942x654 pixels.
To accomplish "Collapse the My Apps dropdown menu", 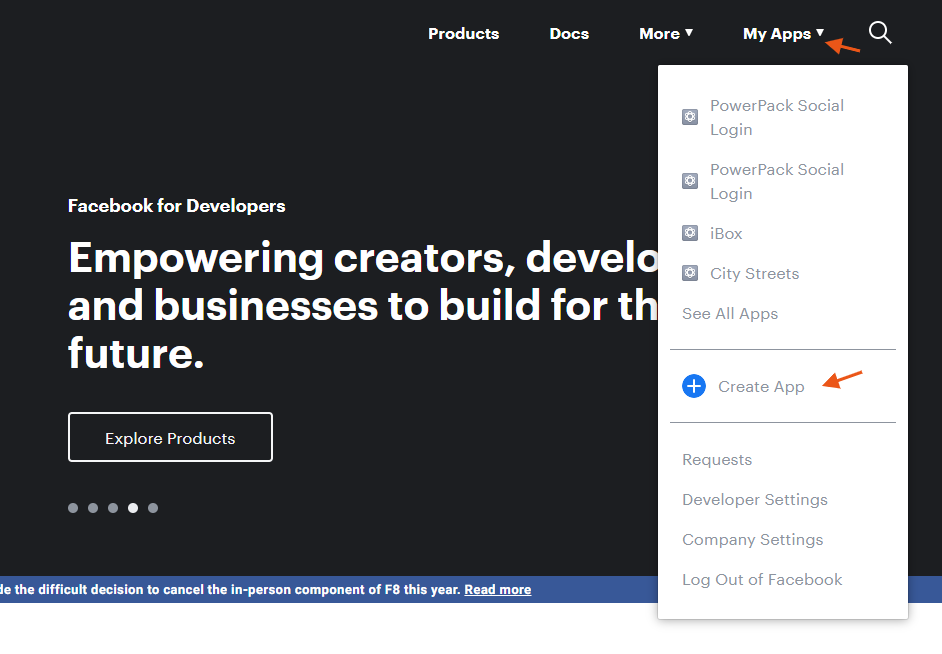I will coord(783,34).
